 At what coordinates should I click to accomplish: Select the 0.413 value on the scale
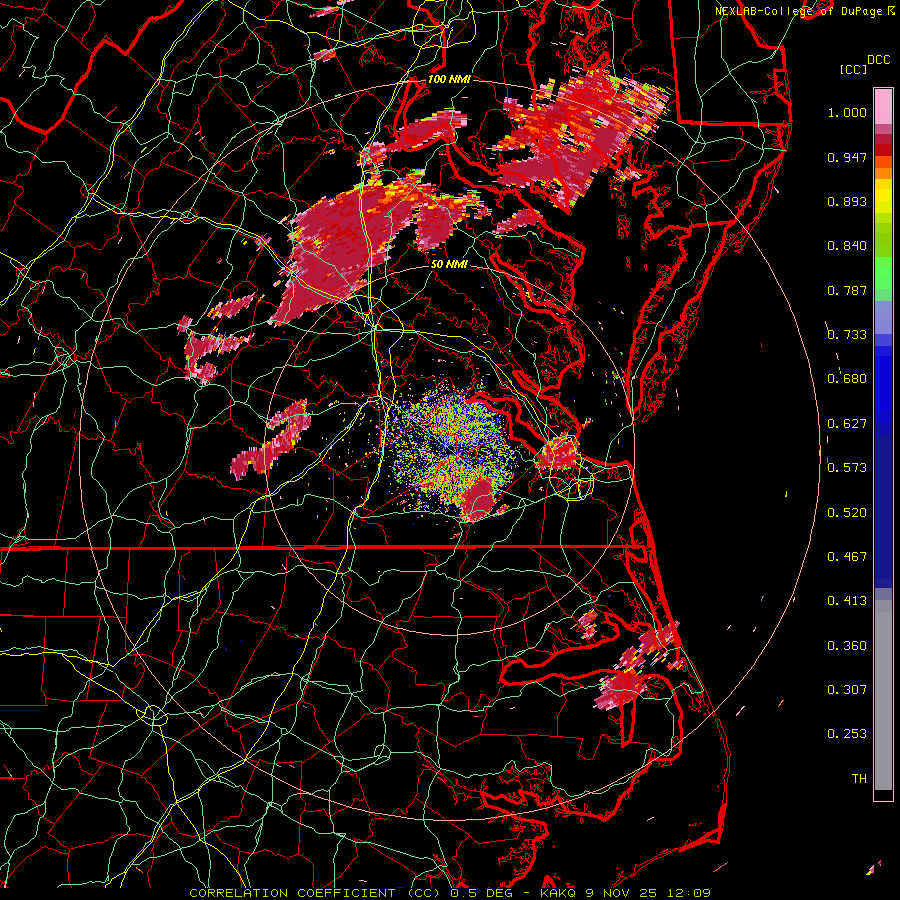847,601
